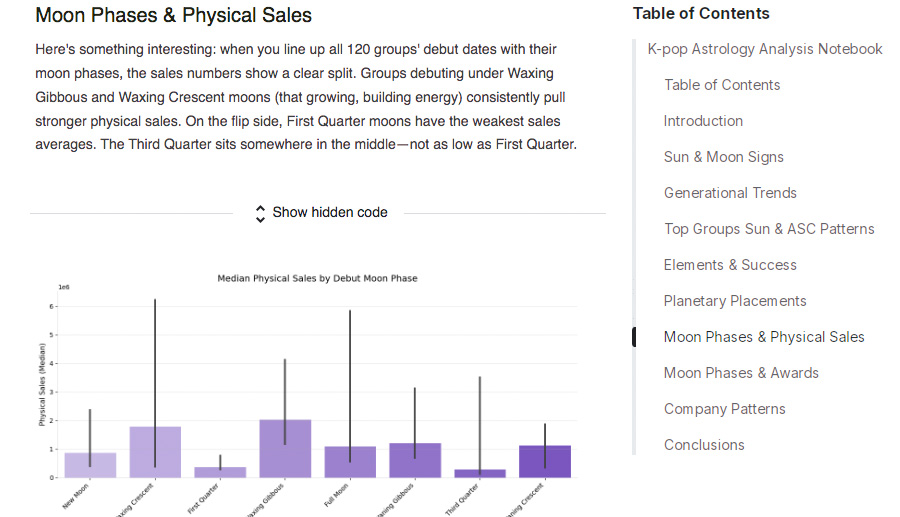Click the First Quarter bar
This screenshot has height=517, width=900.
(220, 473)
